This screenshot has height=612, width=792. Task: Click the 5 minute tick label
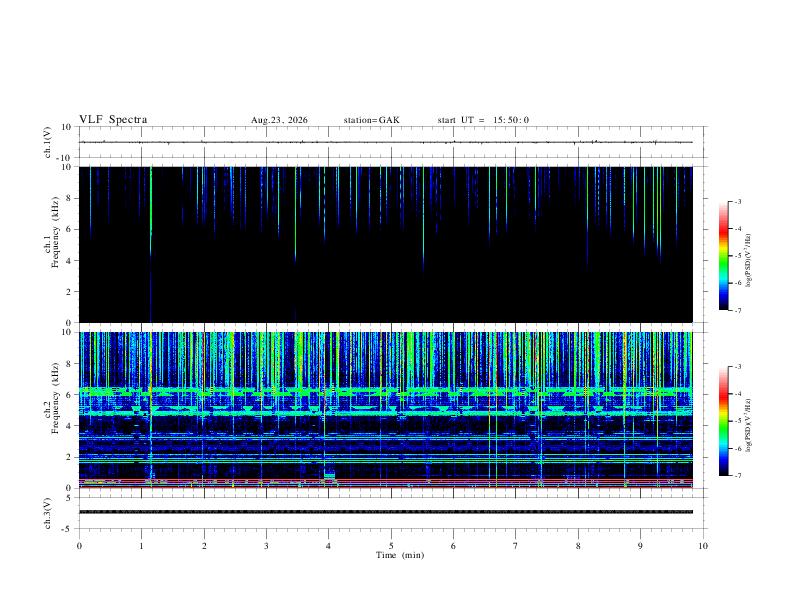[x=391, y=546]
